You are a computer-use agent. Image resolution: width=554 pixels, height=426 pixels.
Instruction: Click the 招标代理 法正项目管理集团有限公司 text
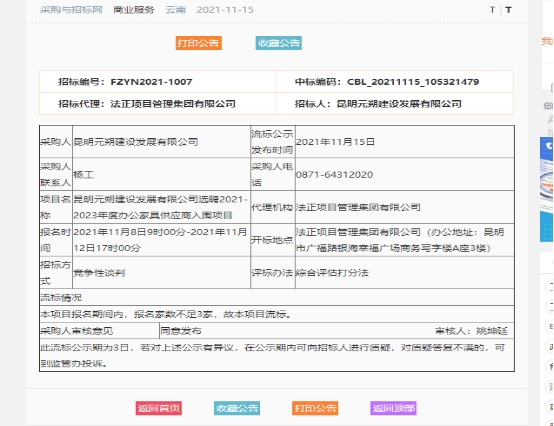pyautogui.click(x=147, y=104)
